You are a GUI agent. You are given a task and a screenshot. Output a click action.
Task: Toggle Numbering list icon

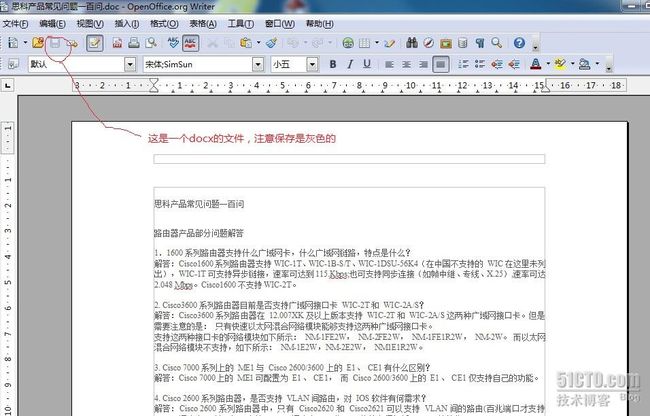click(x=463, y=64)
